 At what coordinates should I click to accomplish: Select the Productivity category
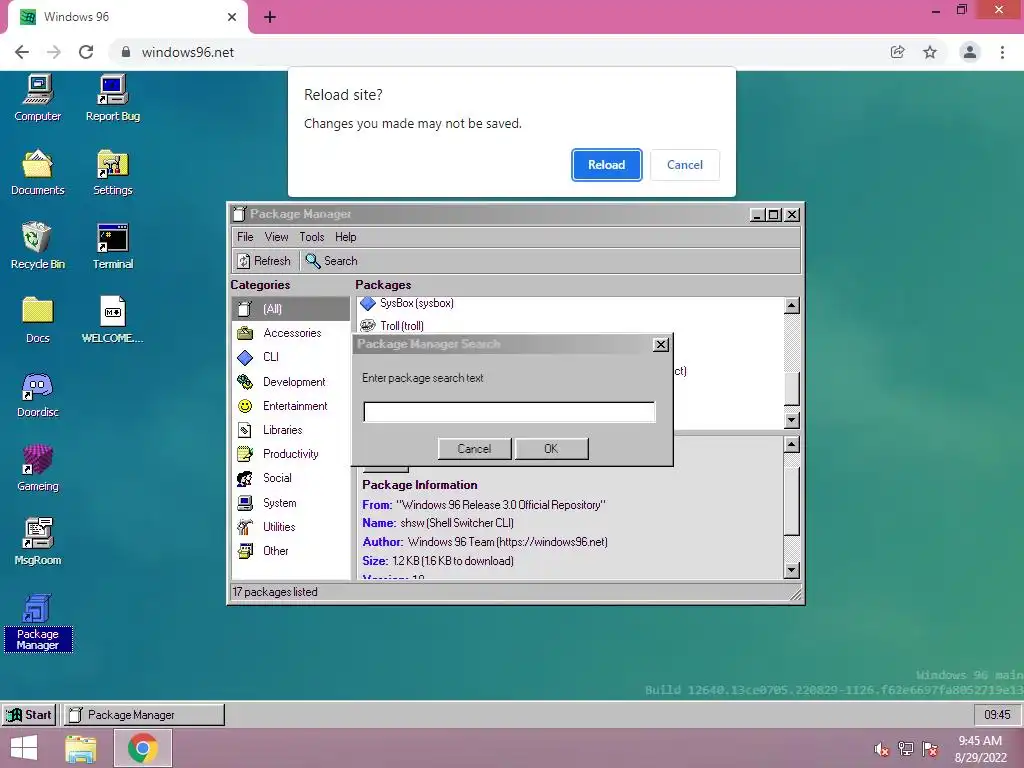coord(291,454)
